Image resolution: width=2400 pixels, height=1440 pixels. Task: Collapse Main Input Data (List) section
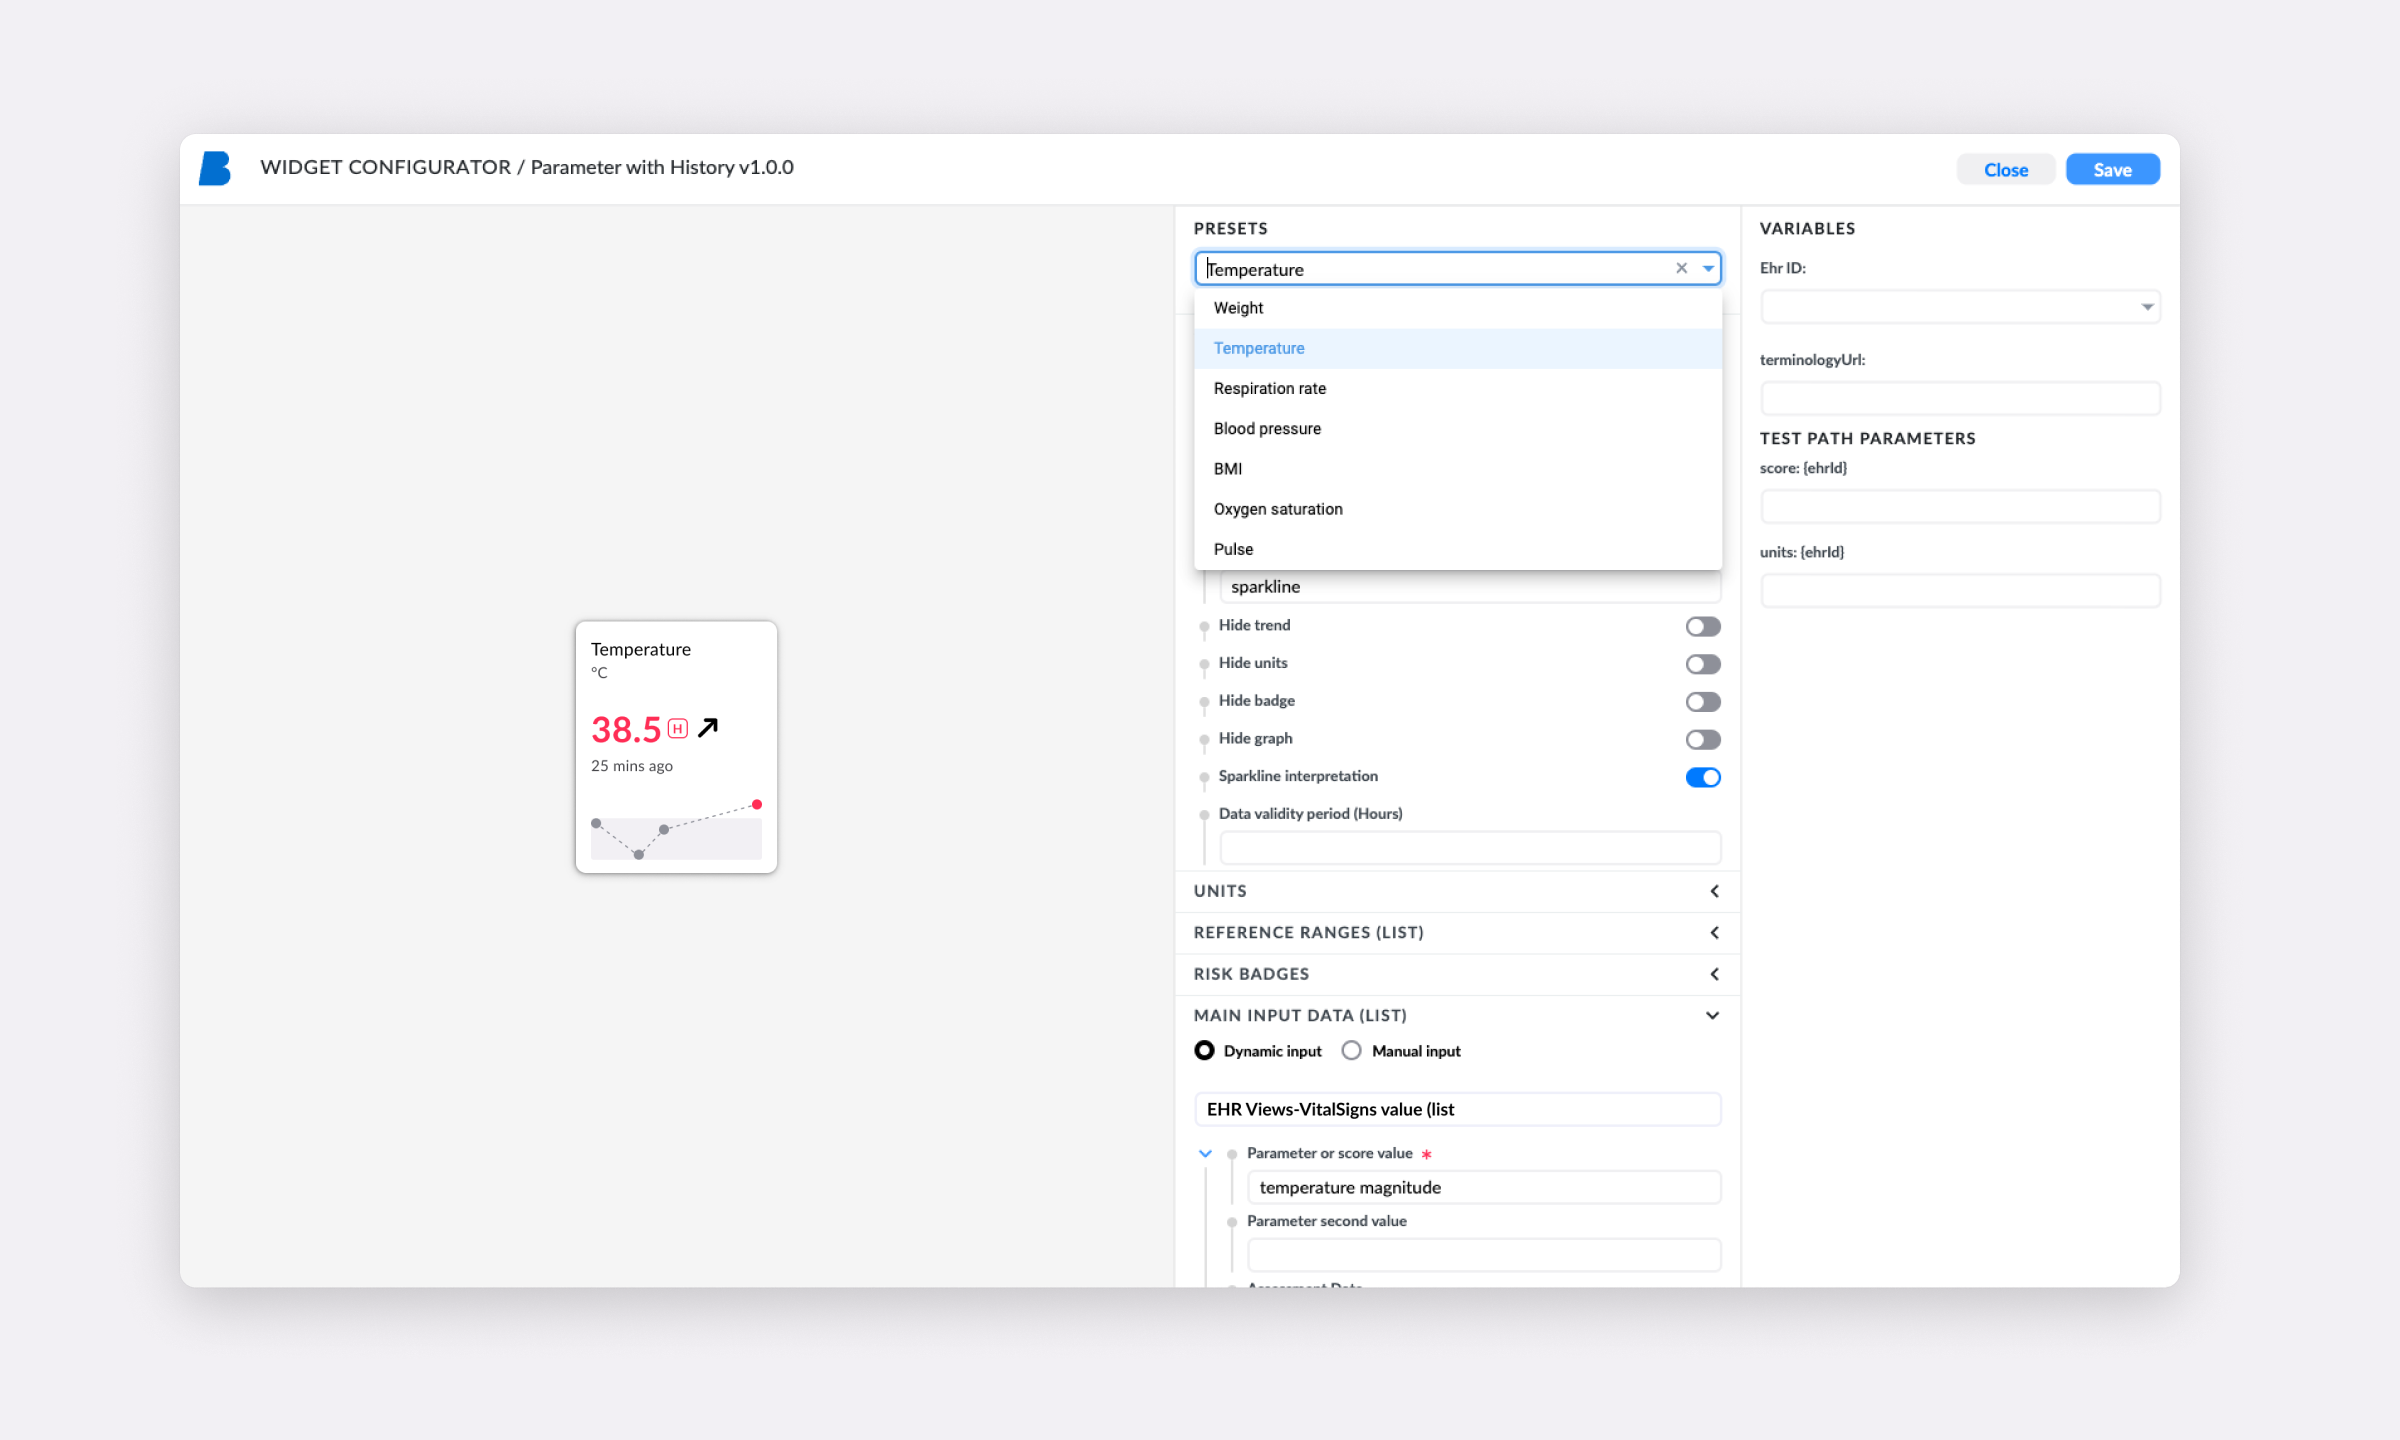pos(1713,1015)
